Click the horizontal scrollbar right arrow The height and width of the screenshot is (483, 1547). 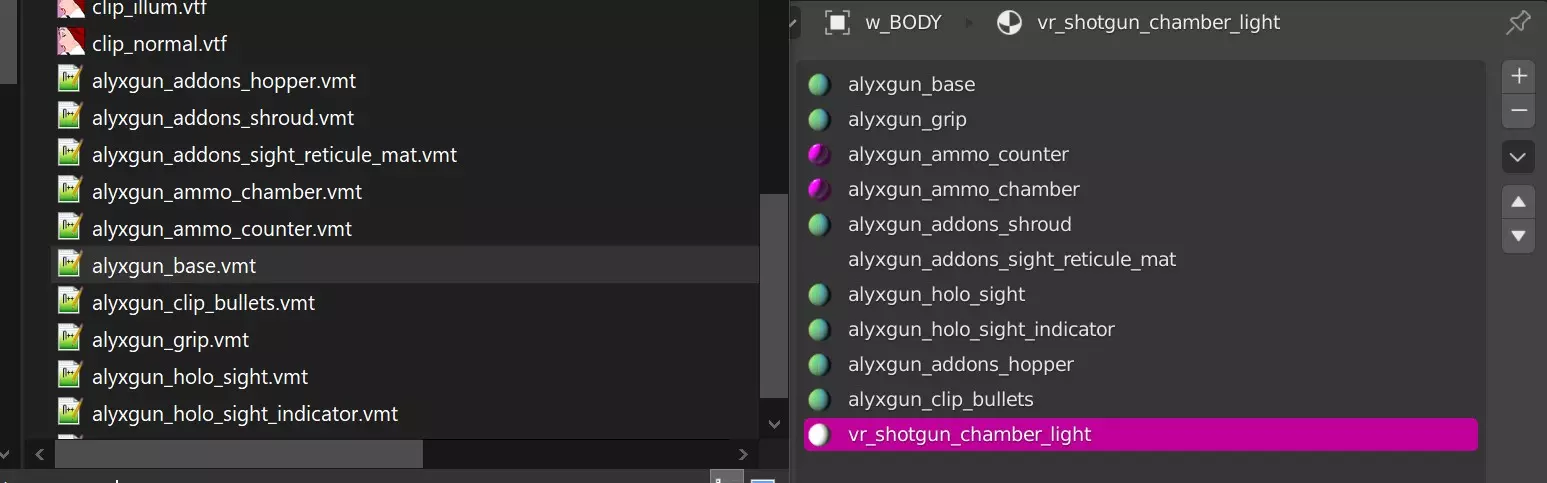pyautogui.click(x=743, y=455)
